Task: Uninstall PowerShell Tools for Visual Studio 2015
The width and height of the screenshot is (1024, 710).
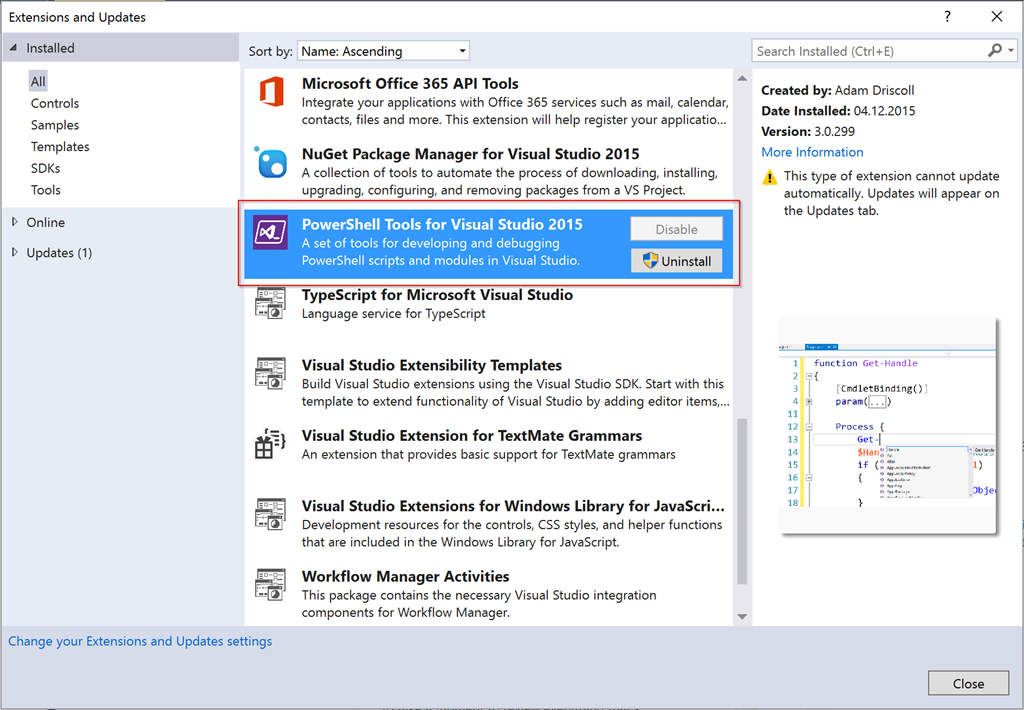Action: tap(676, 261)
